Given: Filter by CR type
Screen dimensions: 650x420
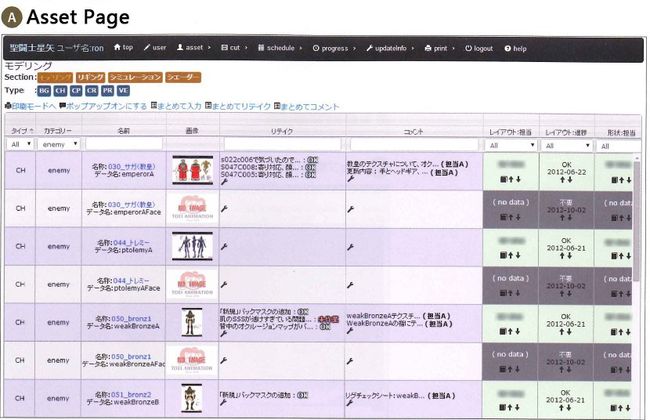Looking at the screenshot, I should [92, 91].
